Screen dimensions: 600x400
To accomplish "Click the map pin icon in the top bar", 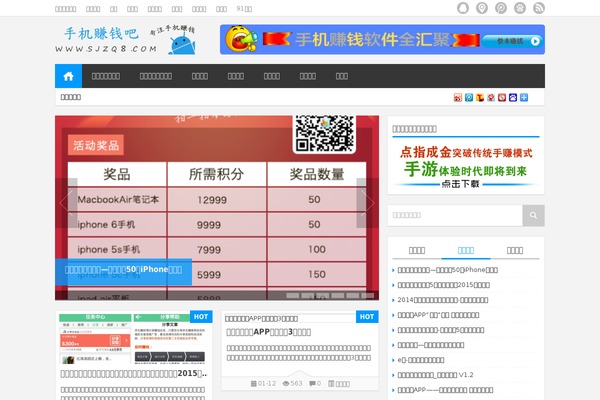I will point(482,8).
